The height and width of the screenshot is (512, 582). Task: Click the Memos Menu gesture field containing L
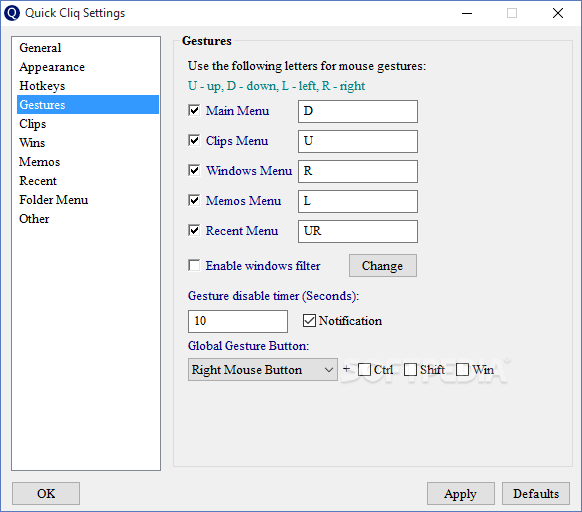[x=358, y=201]
